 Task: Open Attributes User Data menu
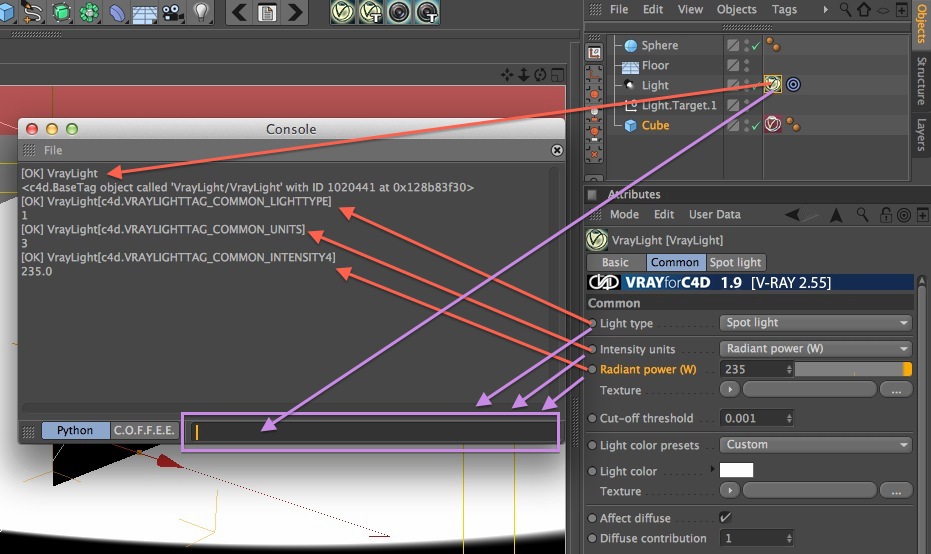(x=714, y=214)
